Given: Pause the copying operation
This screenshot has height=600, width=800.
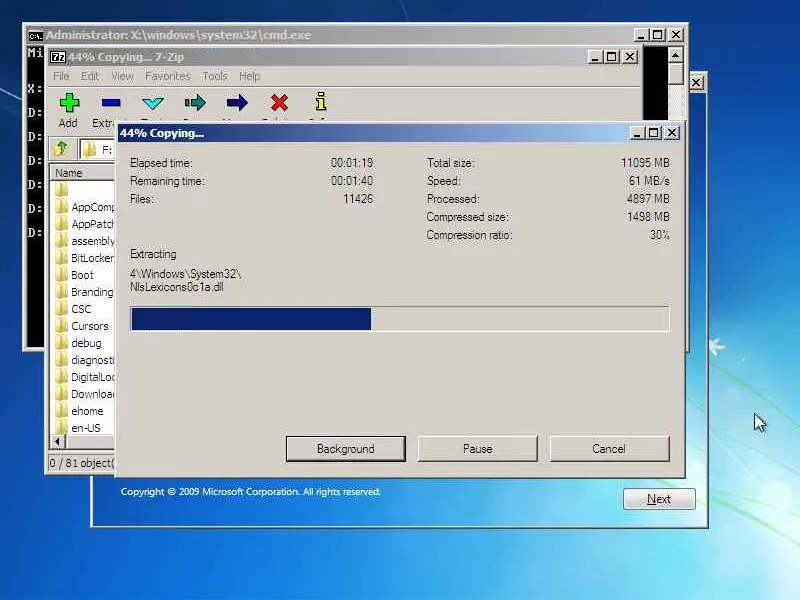Looking at the screenshot, I should [x=478, y=448].
